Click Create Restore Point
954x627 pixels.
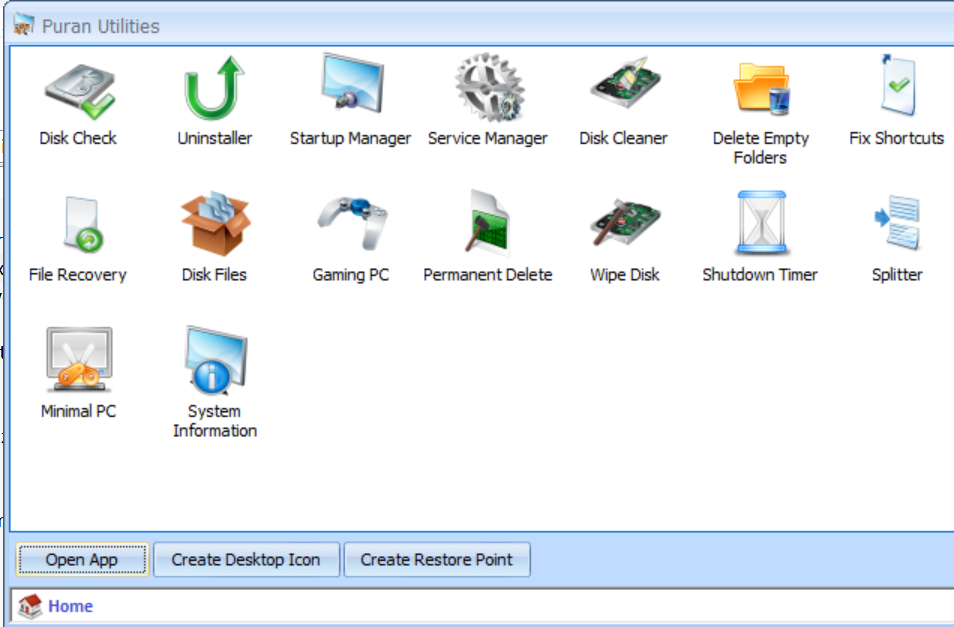(x=437, y=559)
